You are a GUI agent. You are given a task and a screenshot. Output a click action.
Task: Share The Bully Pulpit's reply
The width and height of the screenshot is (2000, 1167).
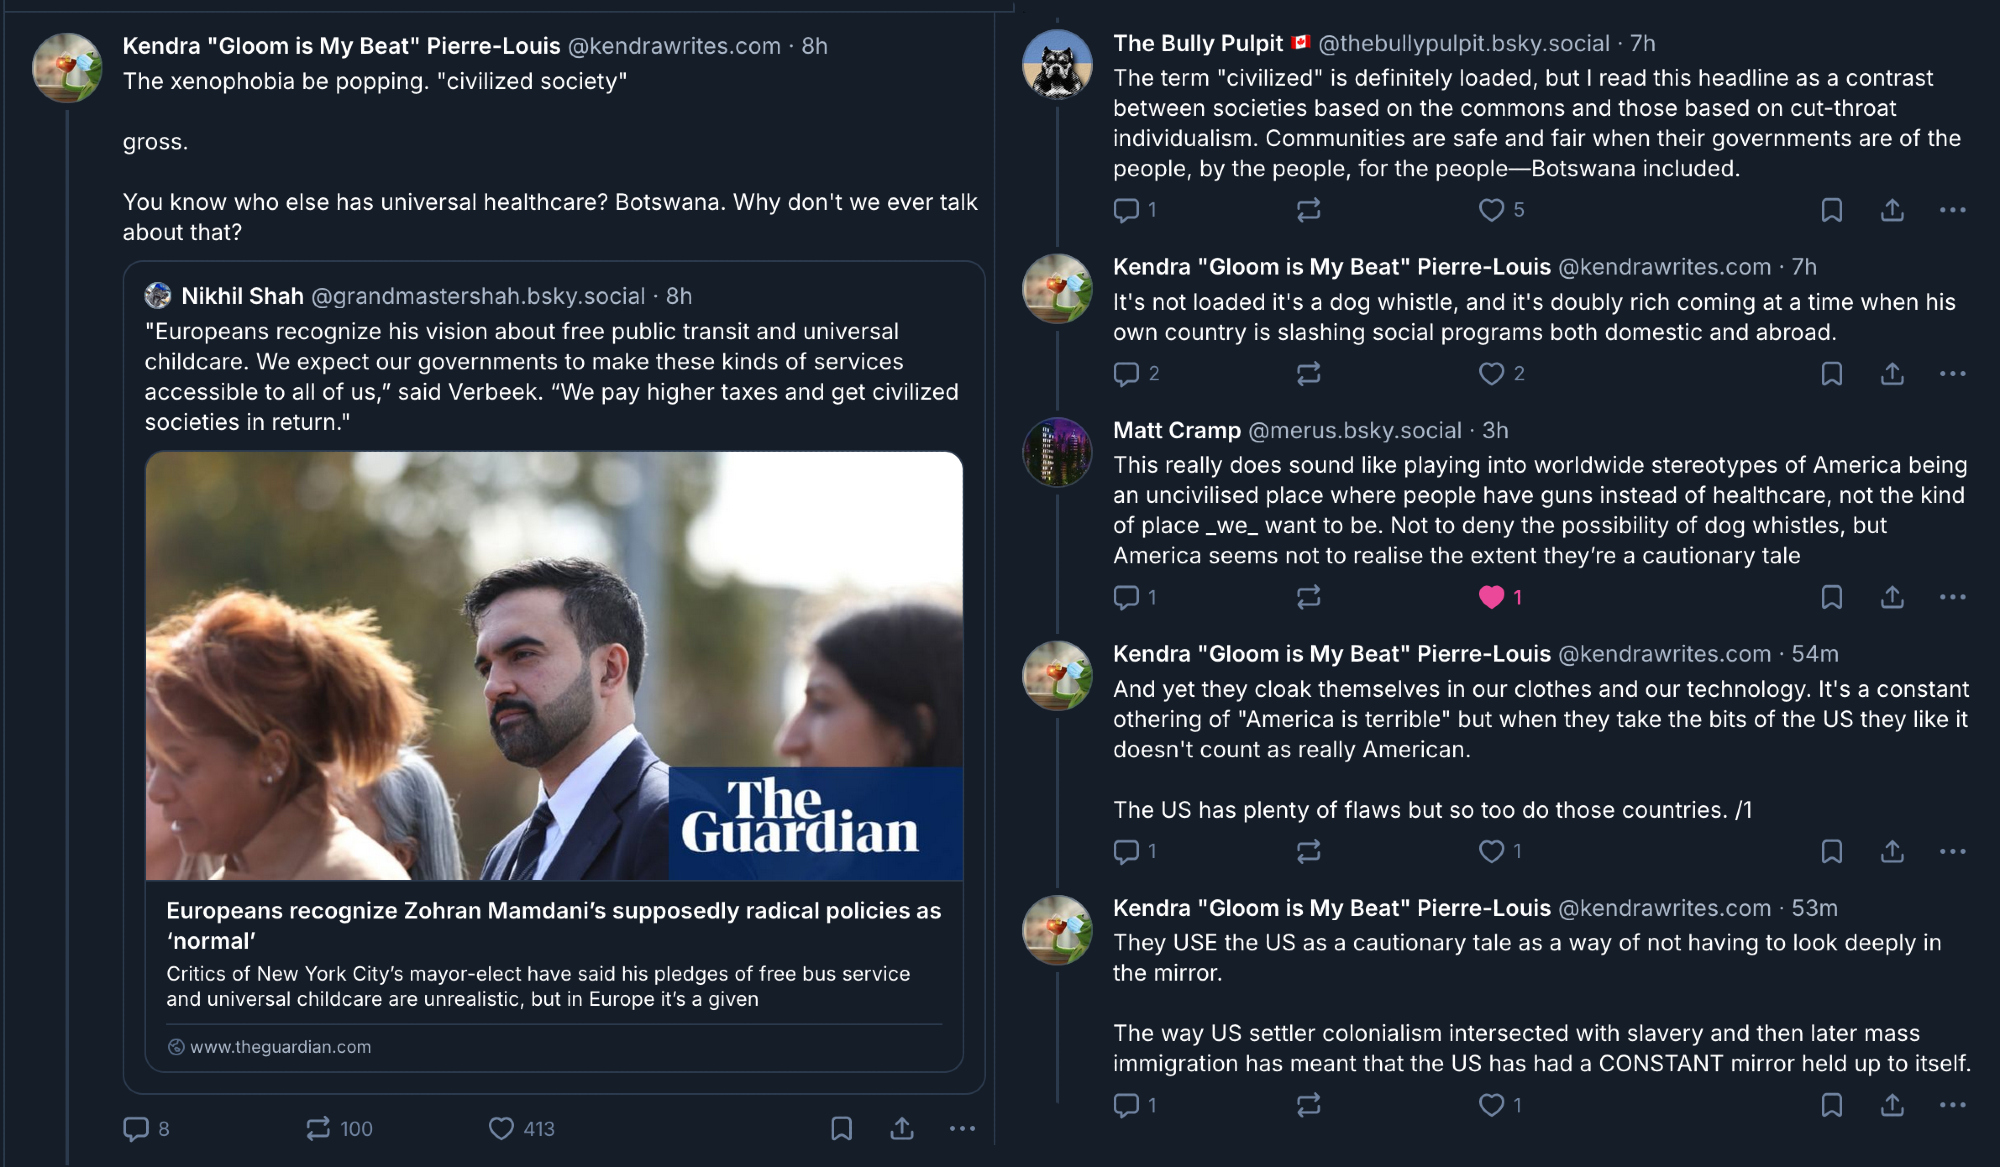pos(1892,210)
